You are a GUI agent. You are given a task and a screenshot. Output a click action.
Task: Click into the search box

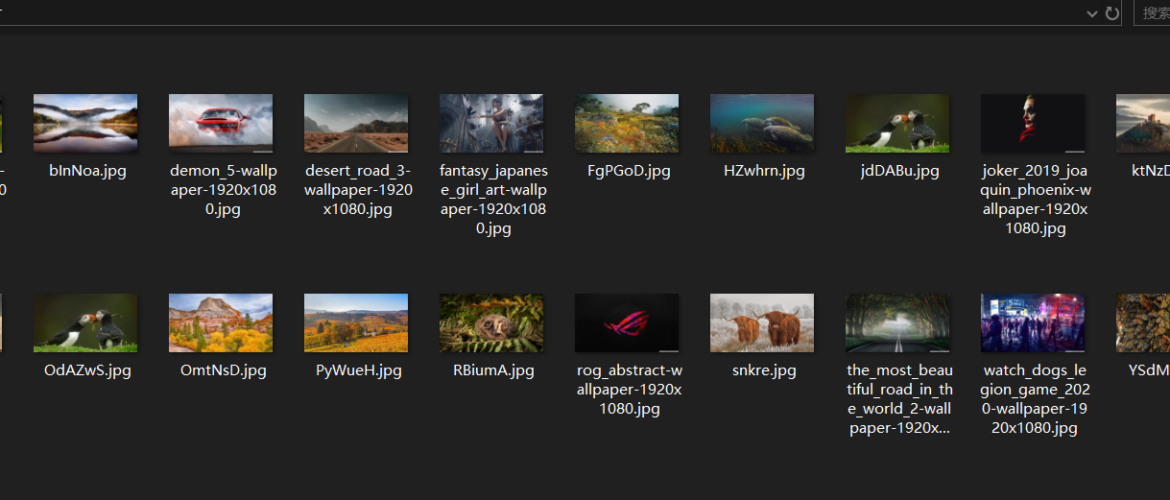[1153, 13]
